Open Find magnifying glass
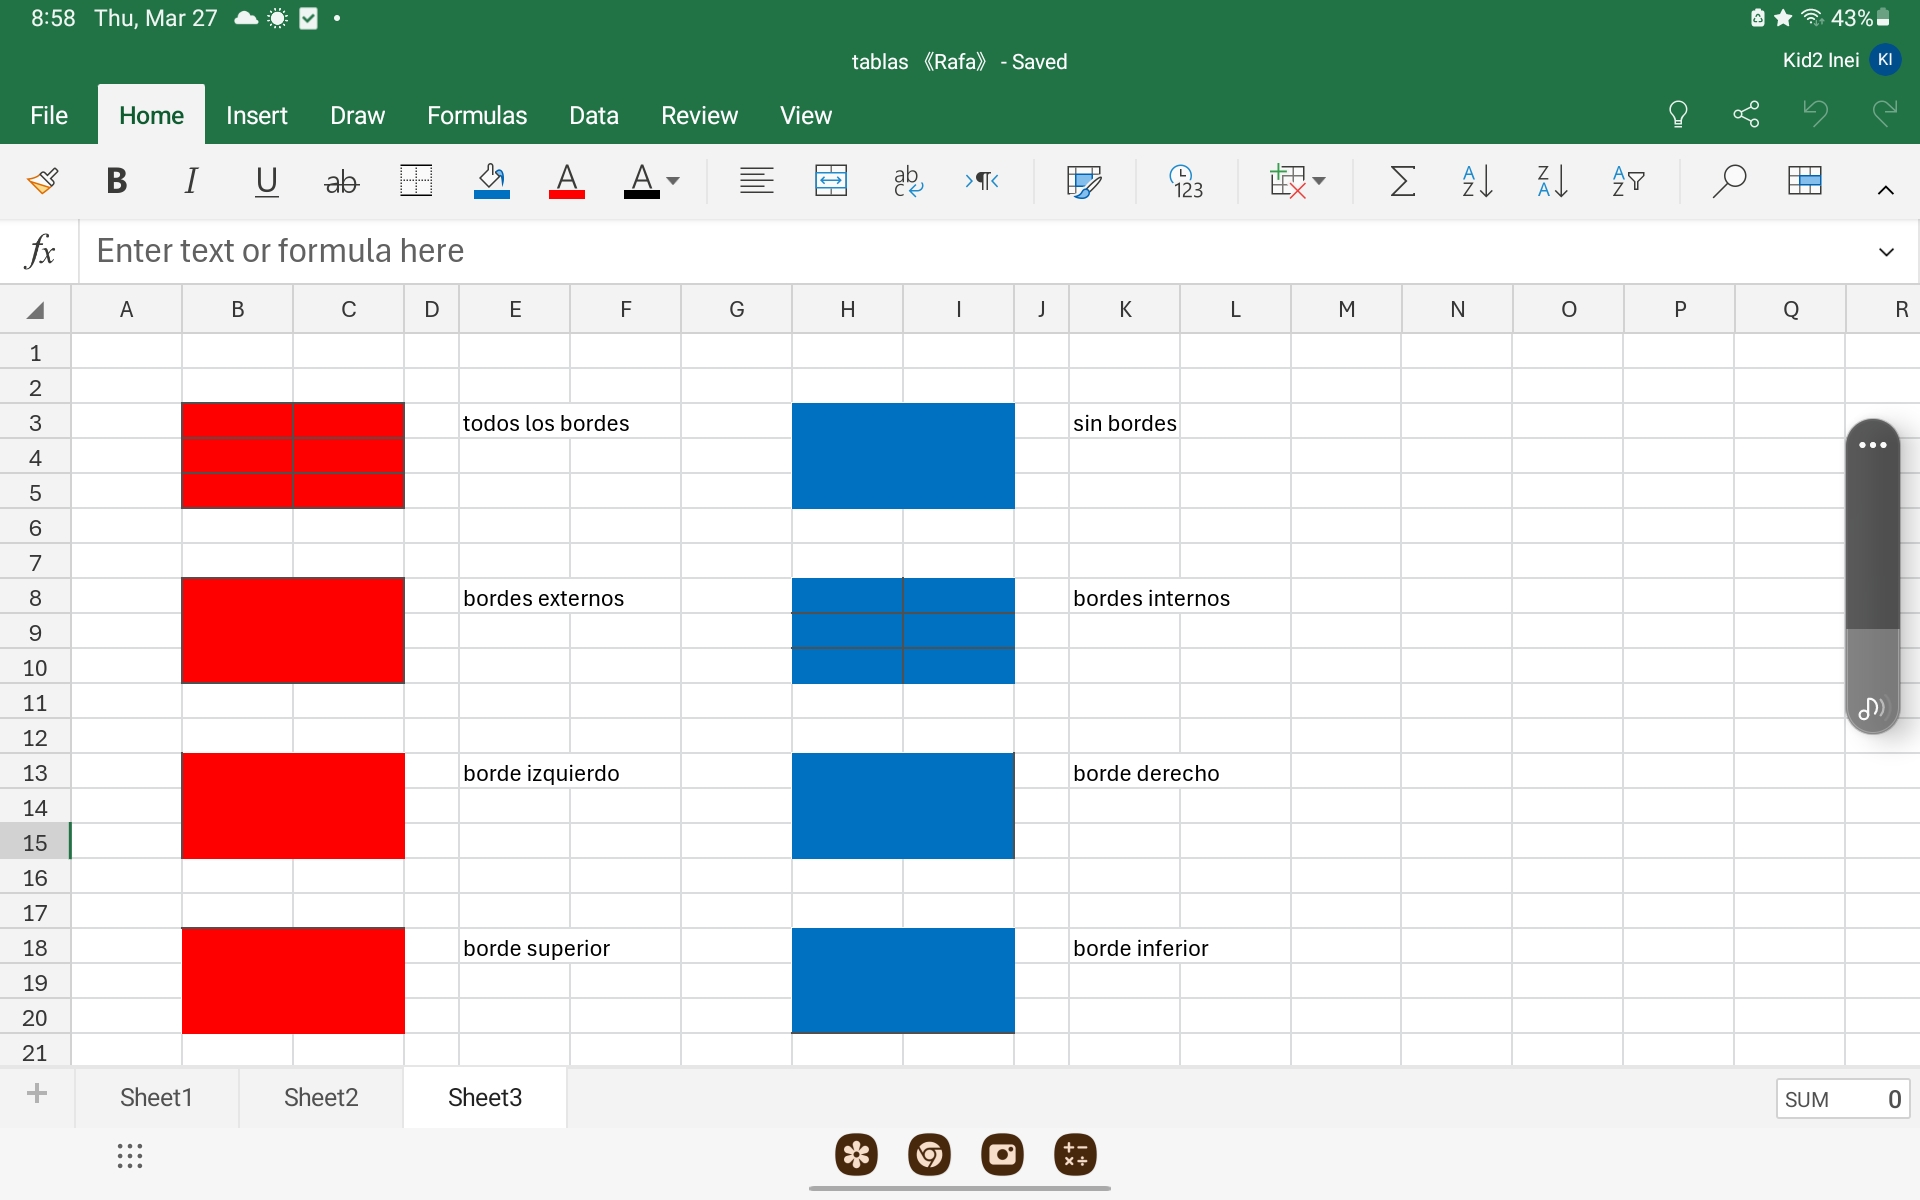The height and width of the screenshot is (1200, 1920). point(1728,181)
